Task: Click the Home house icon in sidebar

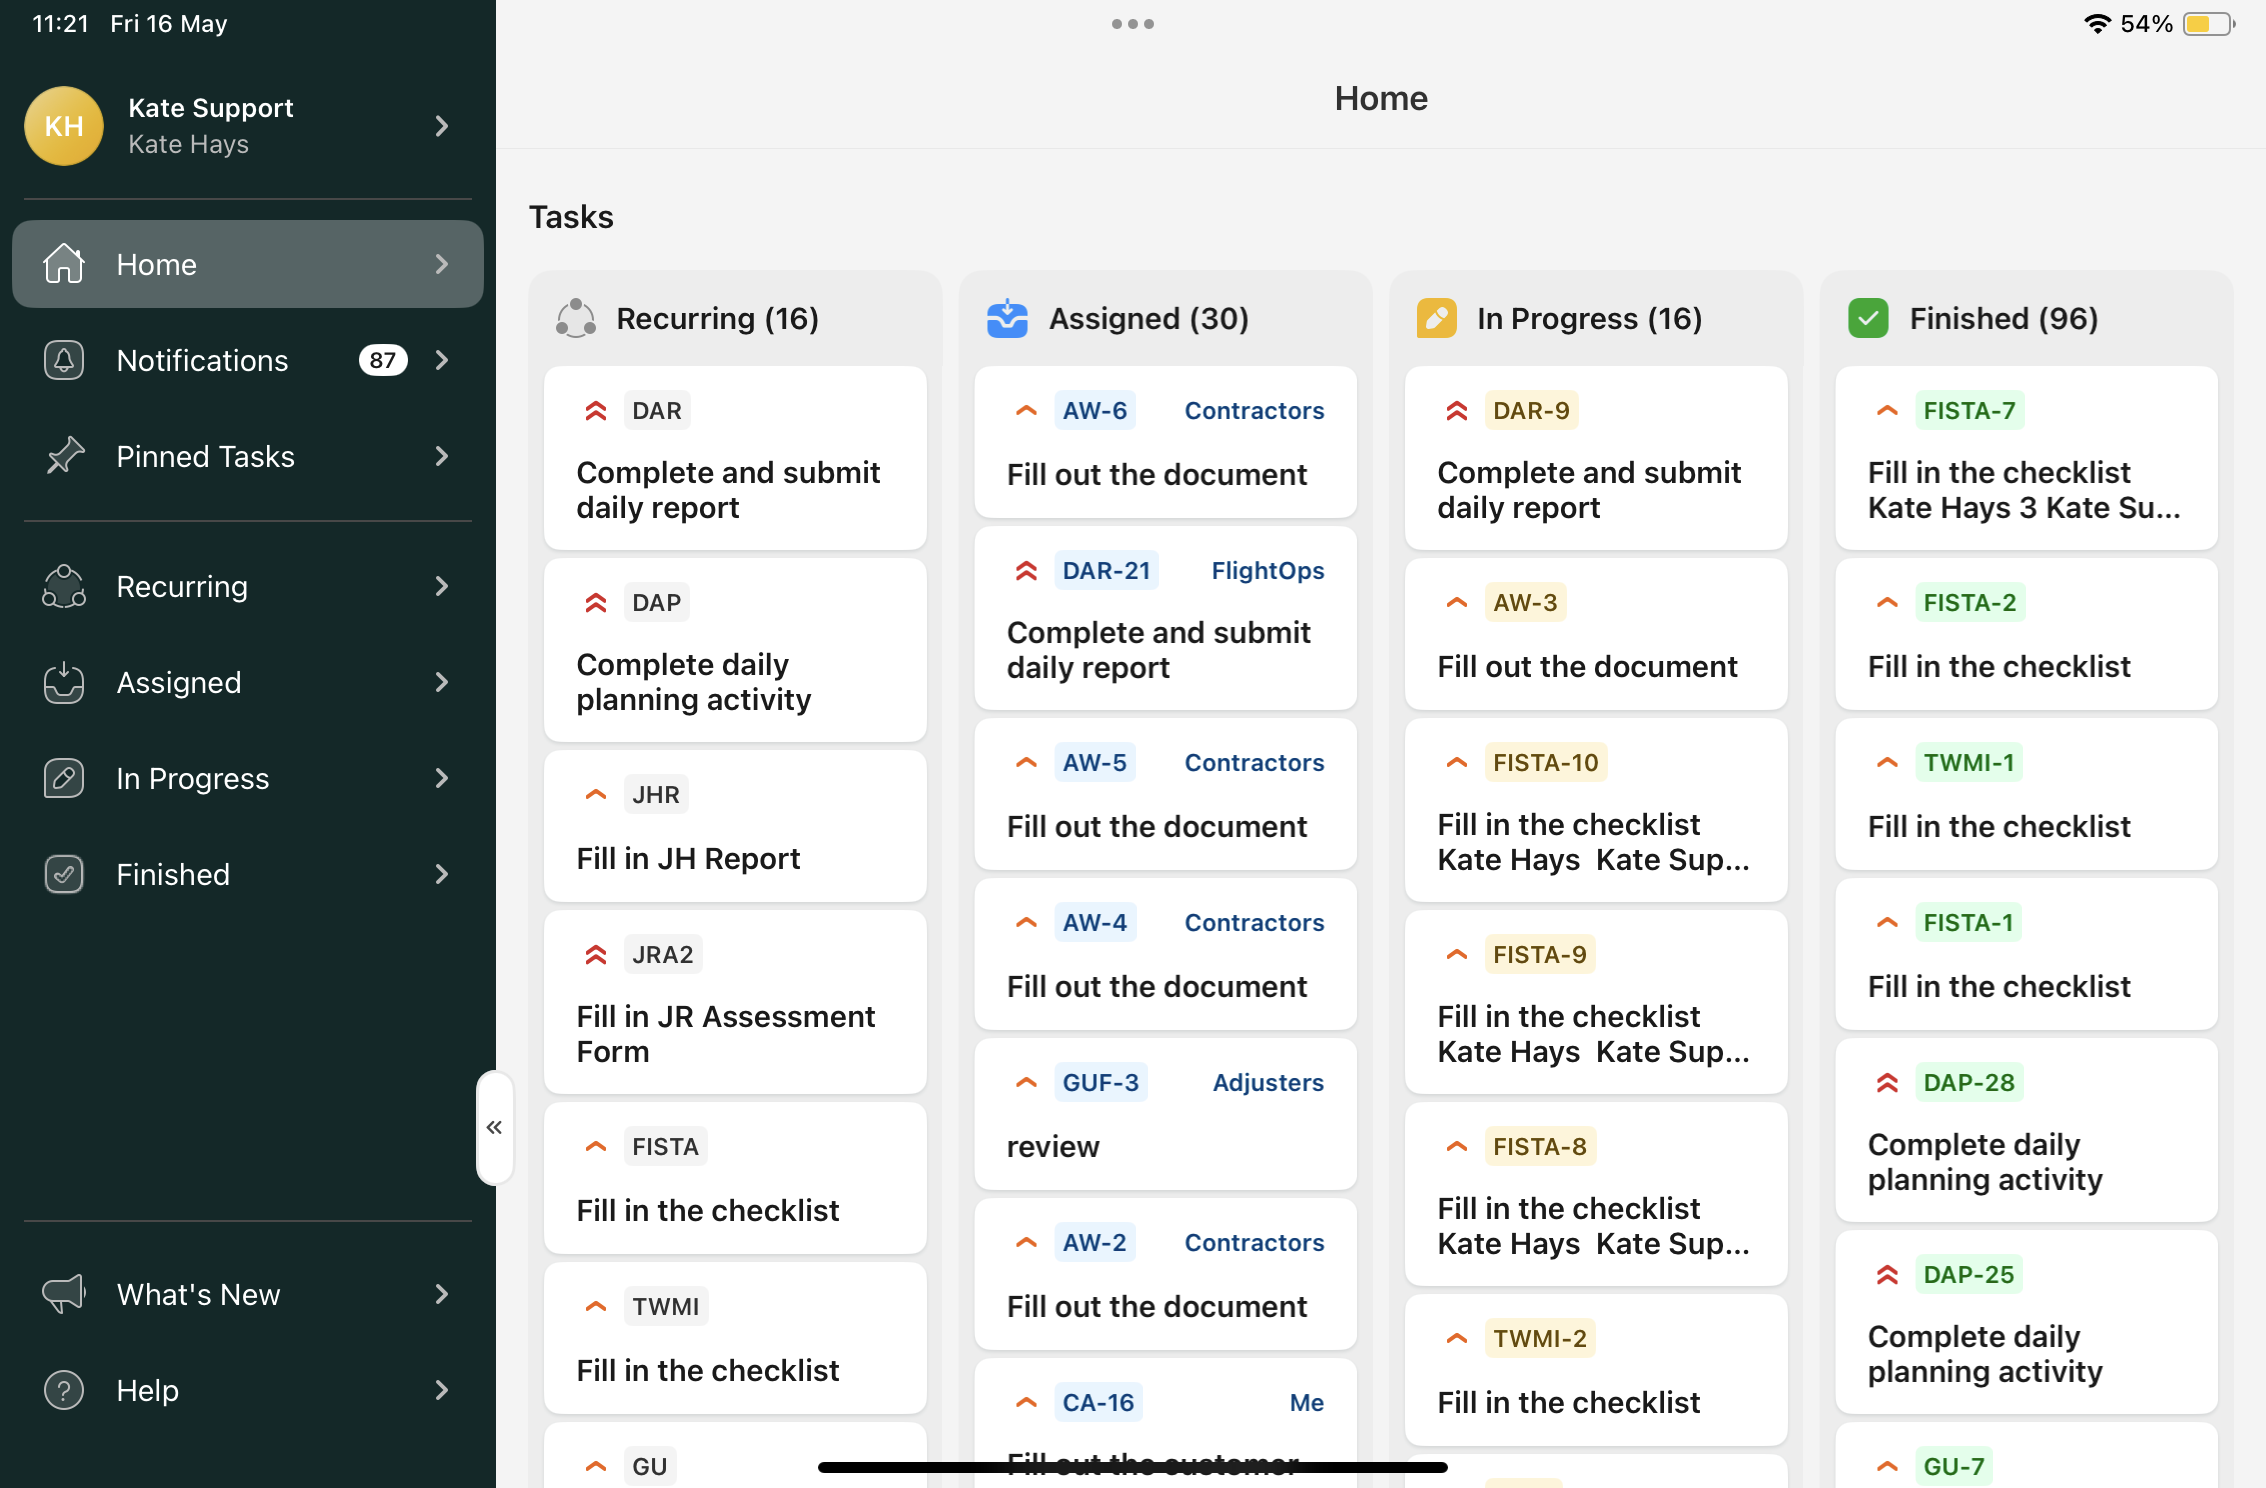Action: coord(64,264)
